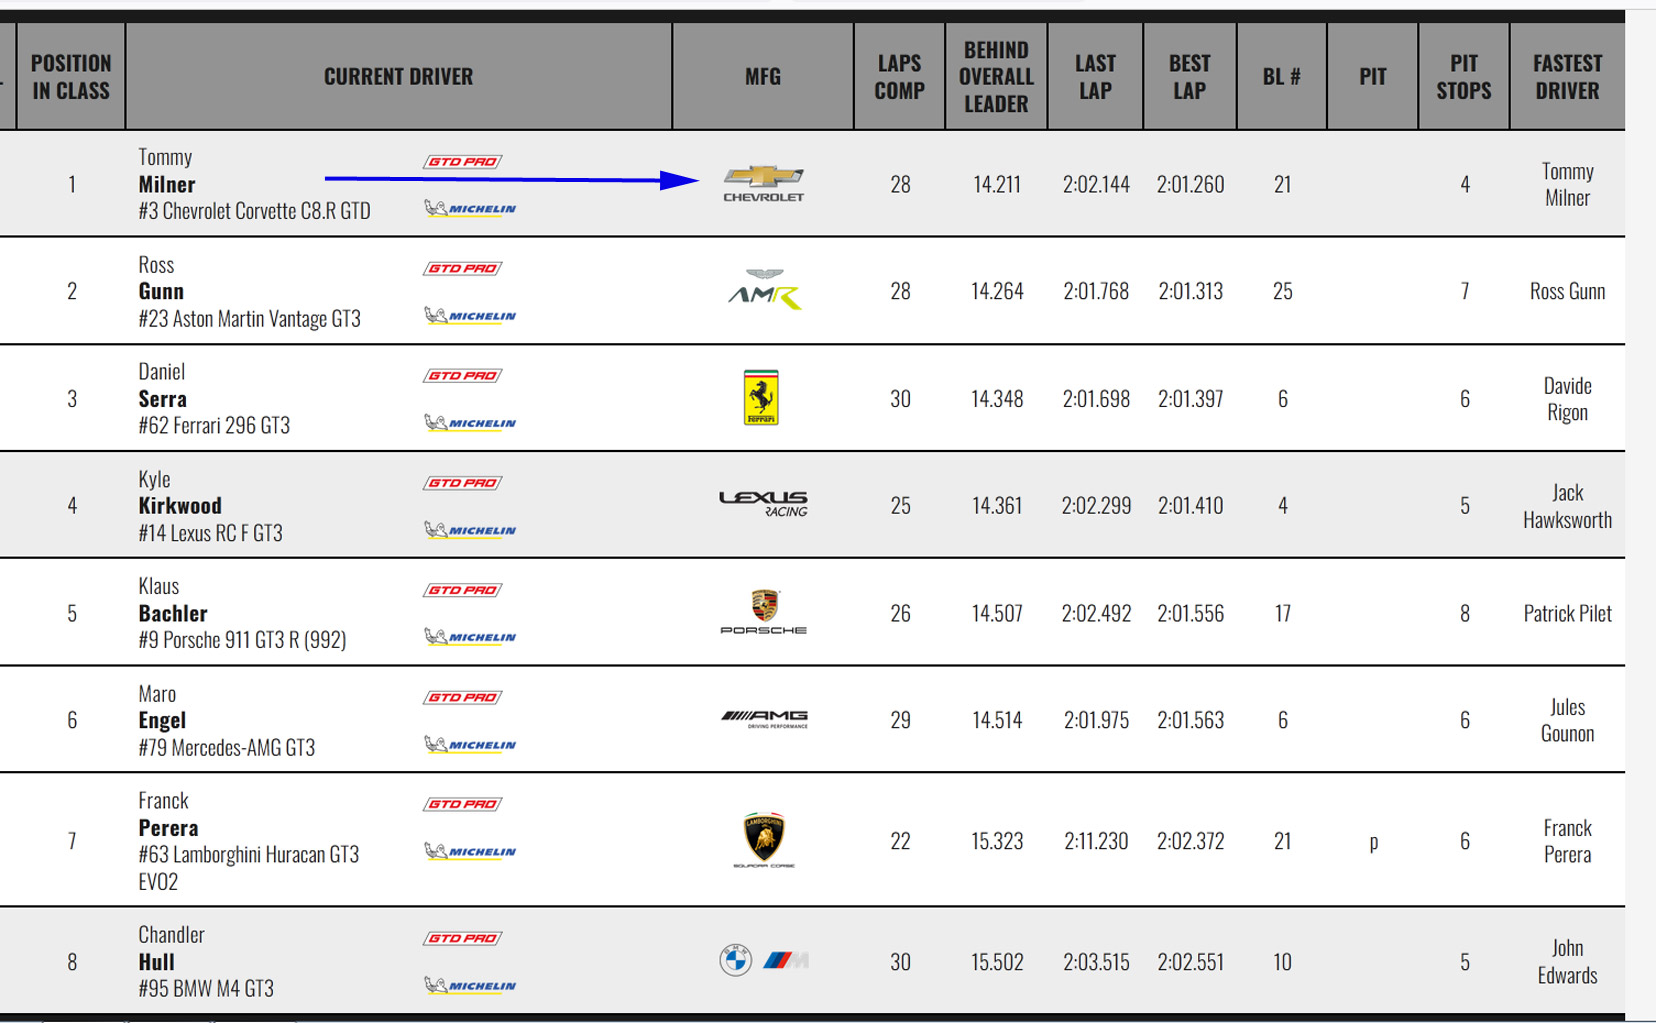Click the Current Driver column header
1656x1023 pixels.
point(398,77)
